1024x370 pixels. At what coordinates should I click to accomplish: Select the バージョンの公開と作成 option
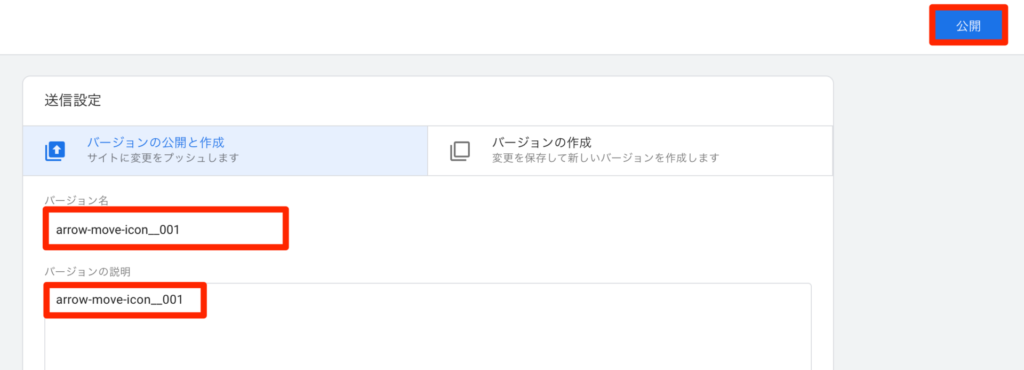pyautogui.click(x=225, y=151)
